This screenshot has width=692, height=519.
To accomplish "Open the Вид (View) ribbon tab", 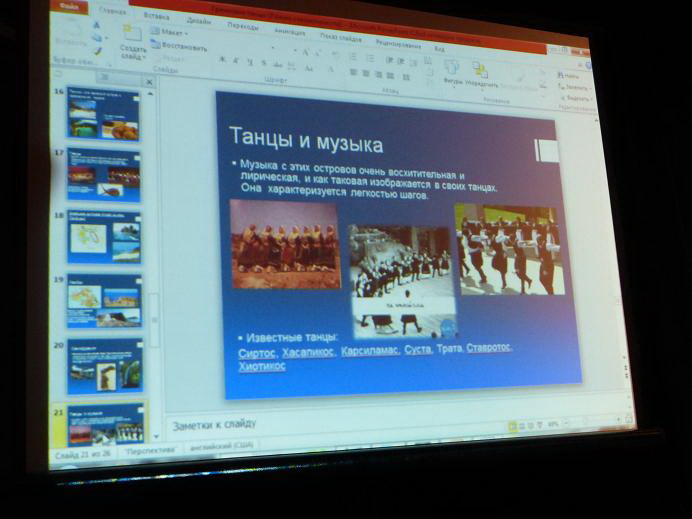I will (439, 49).
